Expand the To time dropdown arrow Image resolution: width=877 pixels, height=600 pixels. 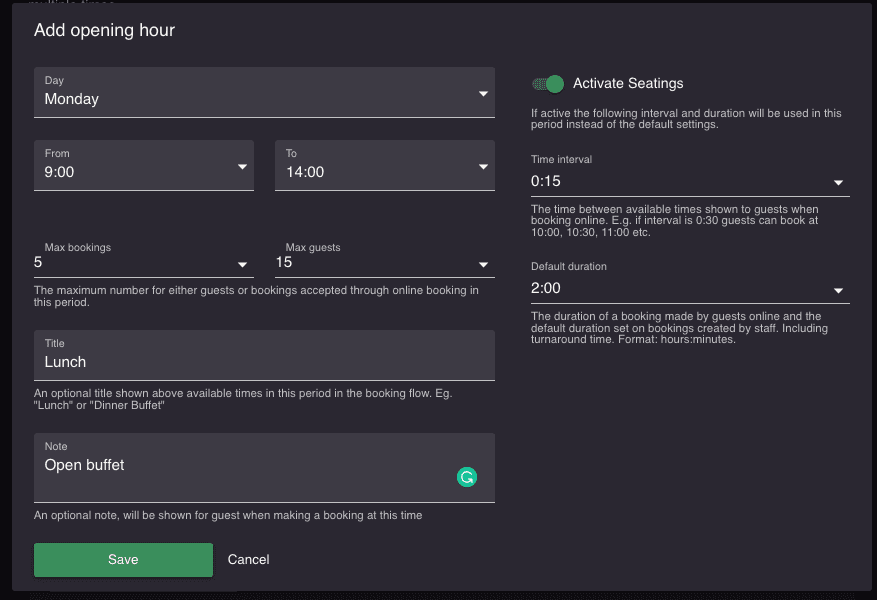483,167
